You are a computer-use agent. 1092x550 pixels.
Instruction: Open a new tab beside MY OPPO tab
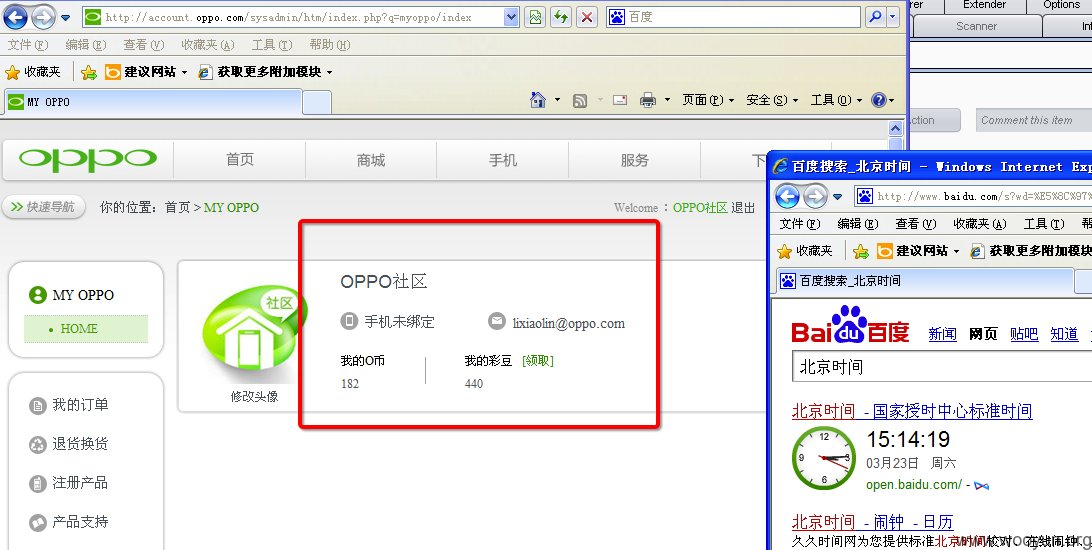[x=317, y=102]
